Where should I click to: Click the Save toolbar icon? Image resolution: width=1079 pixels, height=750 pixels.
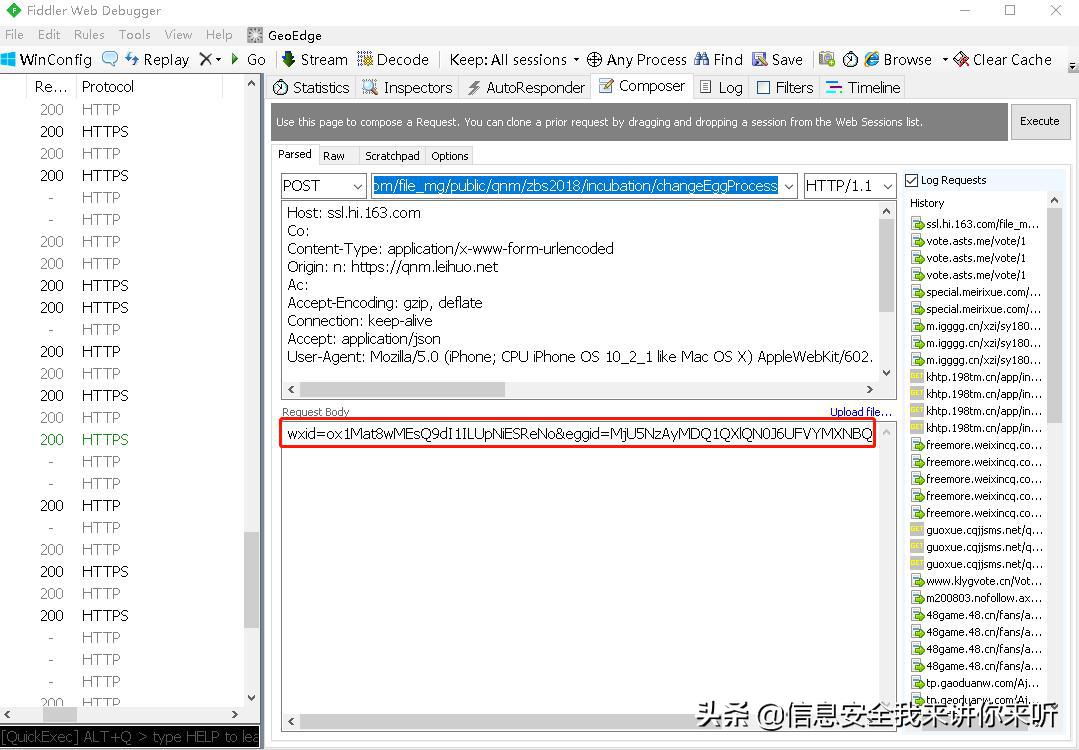[x=760, y=59]
